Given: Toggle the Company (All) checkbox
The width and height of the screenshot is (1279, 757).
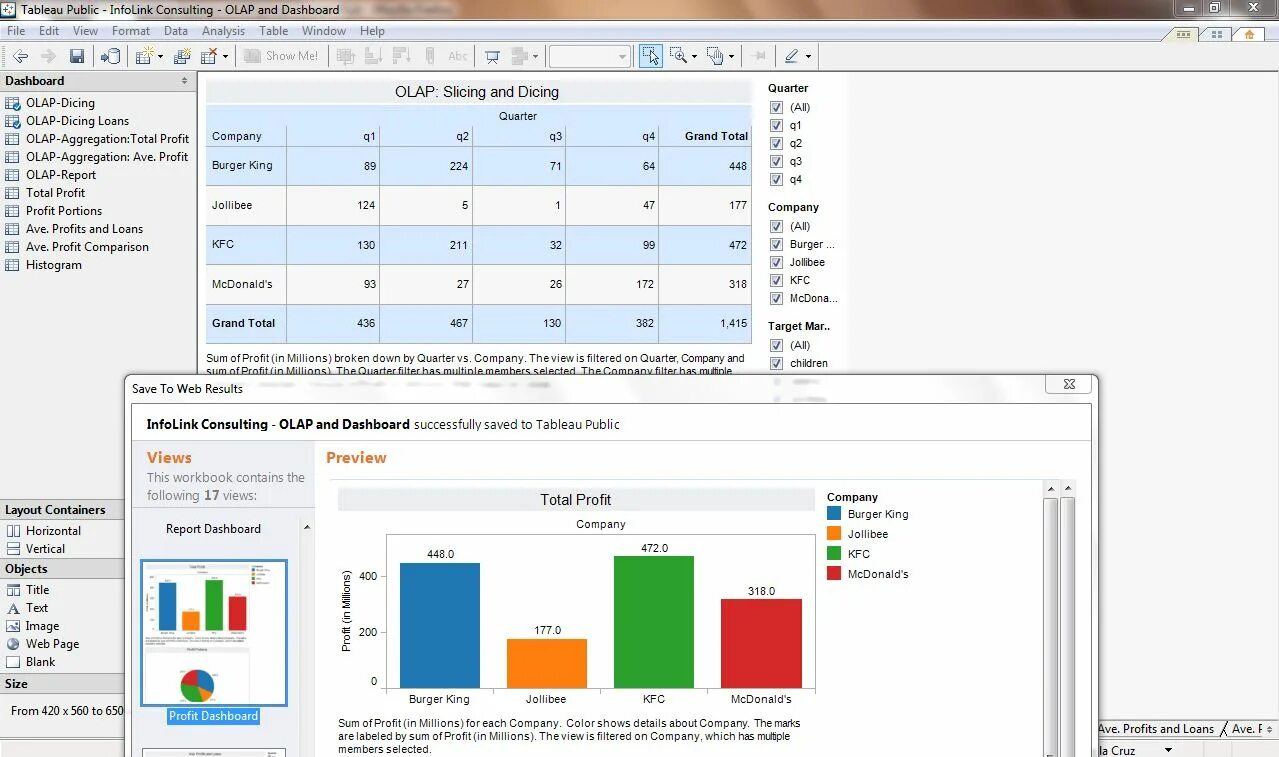Looking at the screenshot, I should [x=776, y=226].
